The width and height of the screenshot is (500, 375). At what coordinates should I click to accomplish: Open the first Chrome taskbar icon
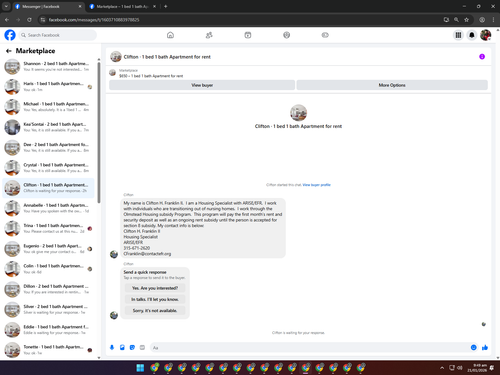[154, 368]
